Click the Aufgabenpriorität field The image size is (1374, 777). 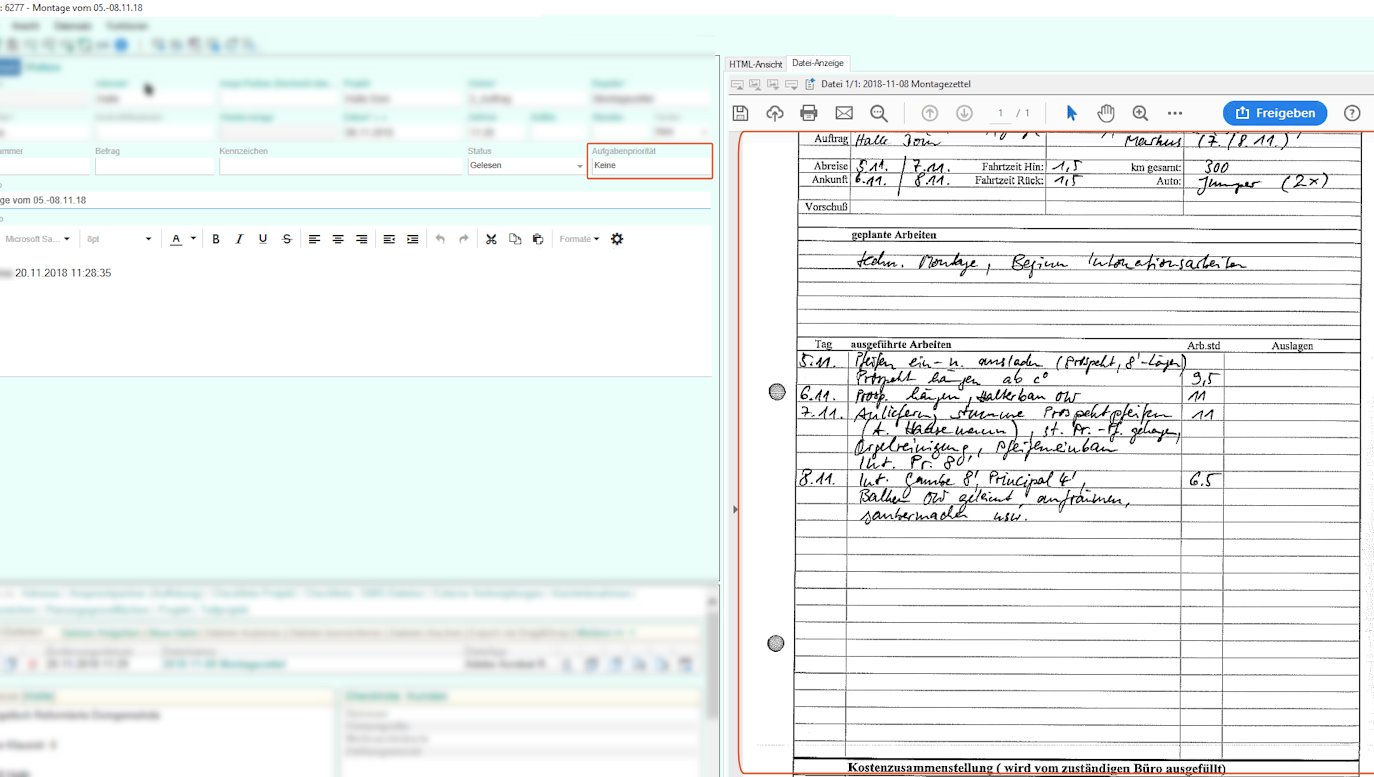tap(650, 166)
